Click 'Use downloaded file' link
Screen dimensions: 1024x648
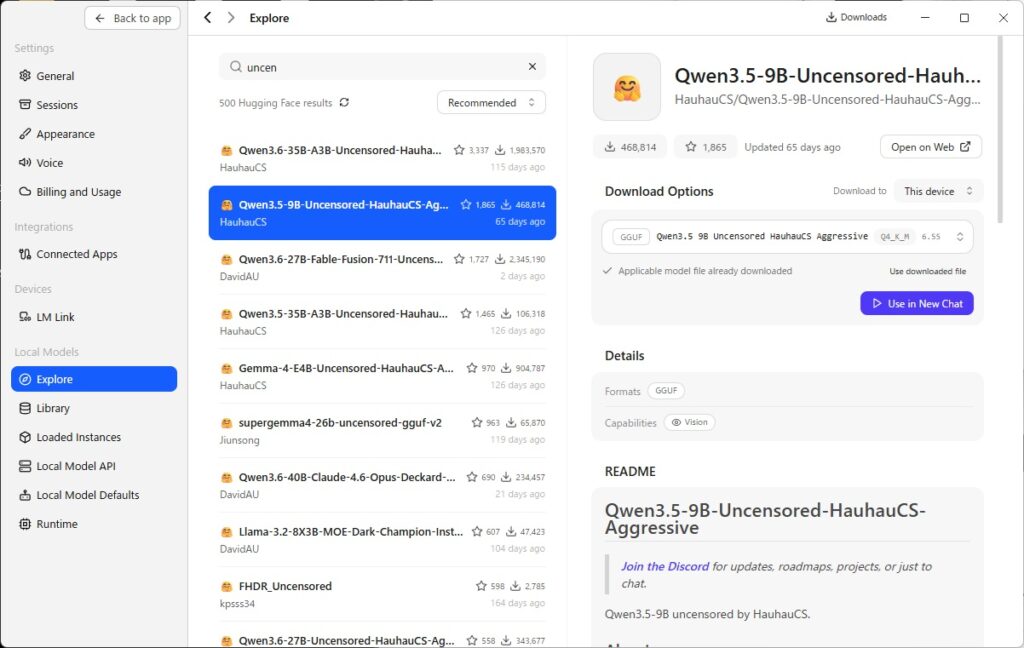pos(927,271)
